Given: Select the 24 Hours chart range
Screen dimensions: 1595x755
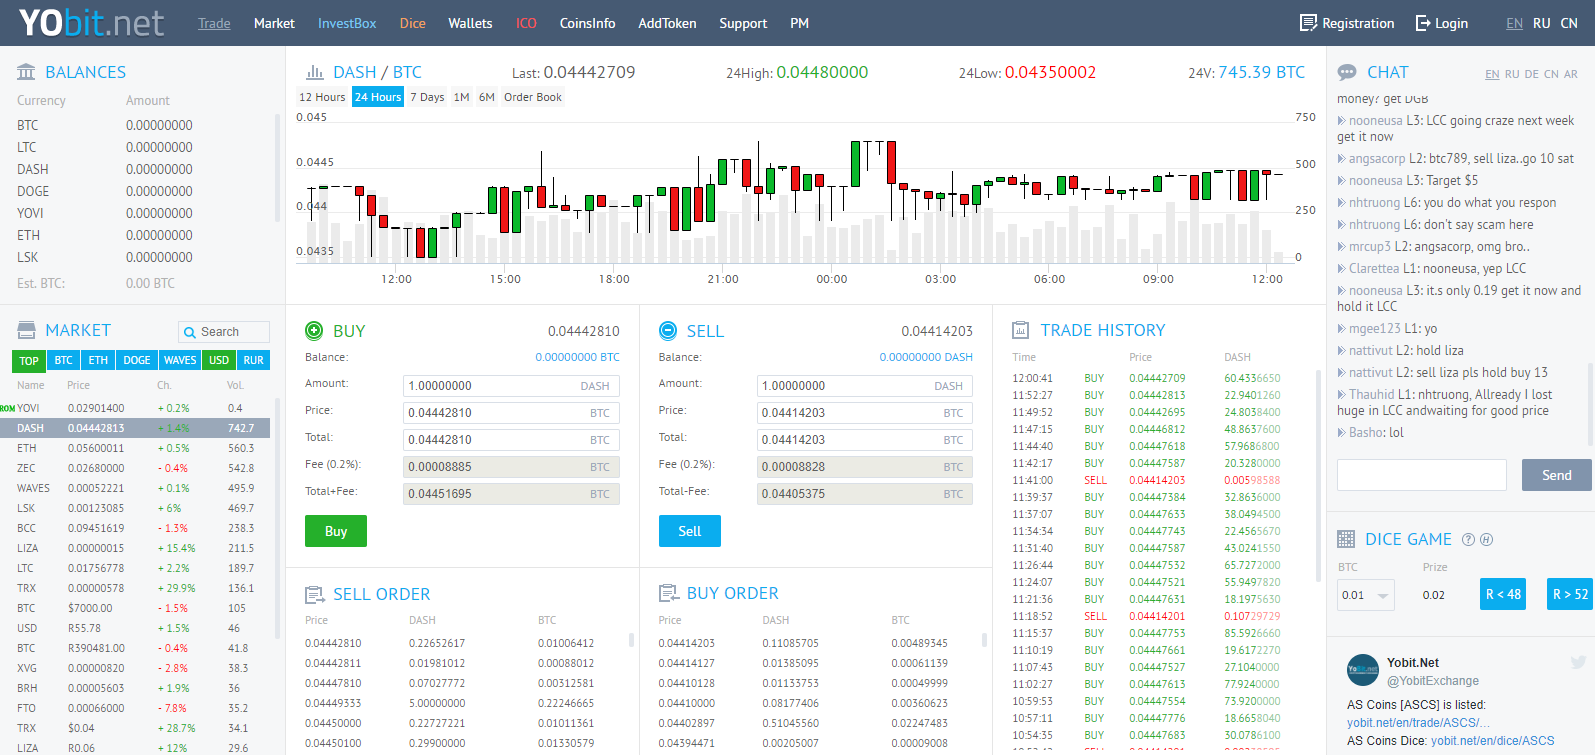Looking at the screenshot, I should click(378, 97).
